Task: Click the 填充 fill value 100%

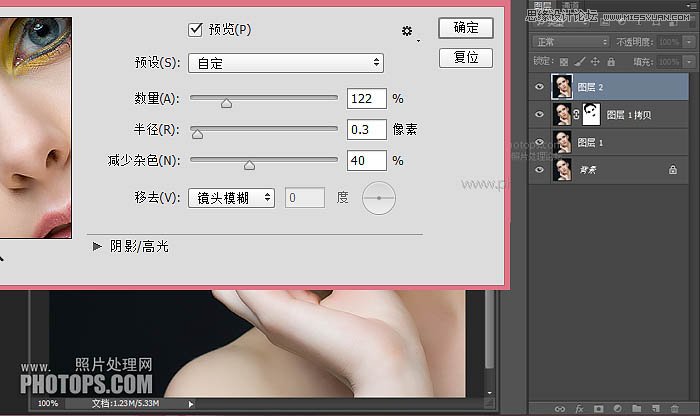Action: click(669, 62)
